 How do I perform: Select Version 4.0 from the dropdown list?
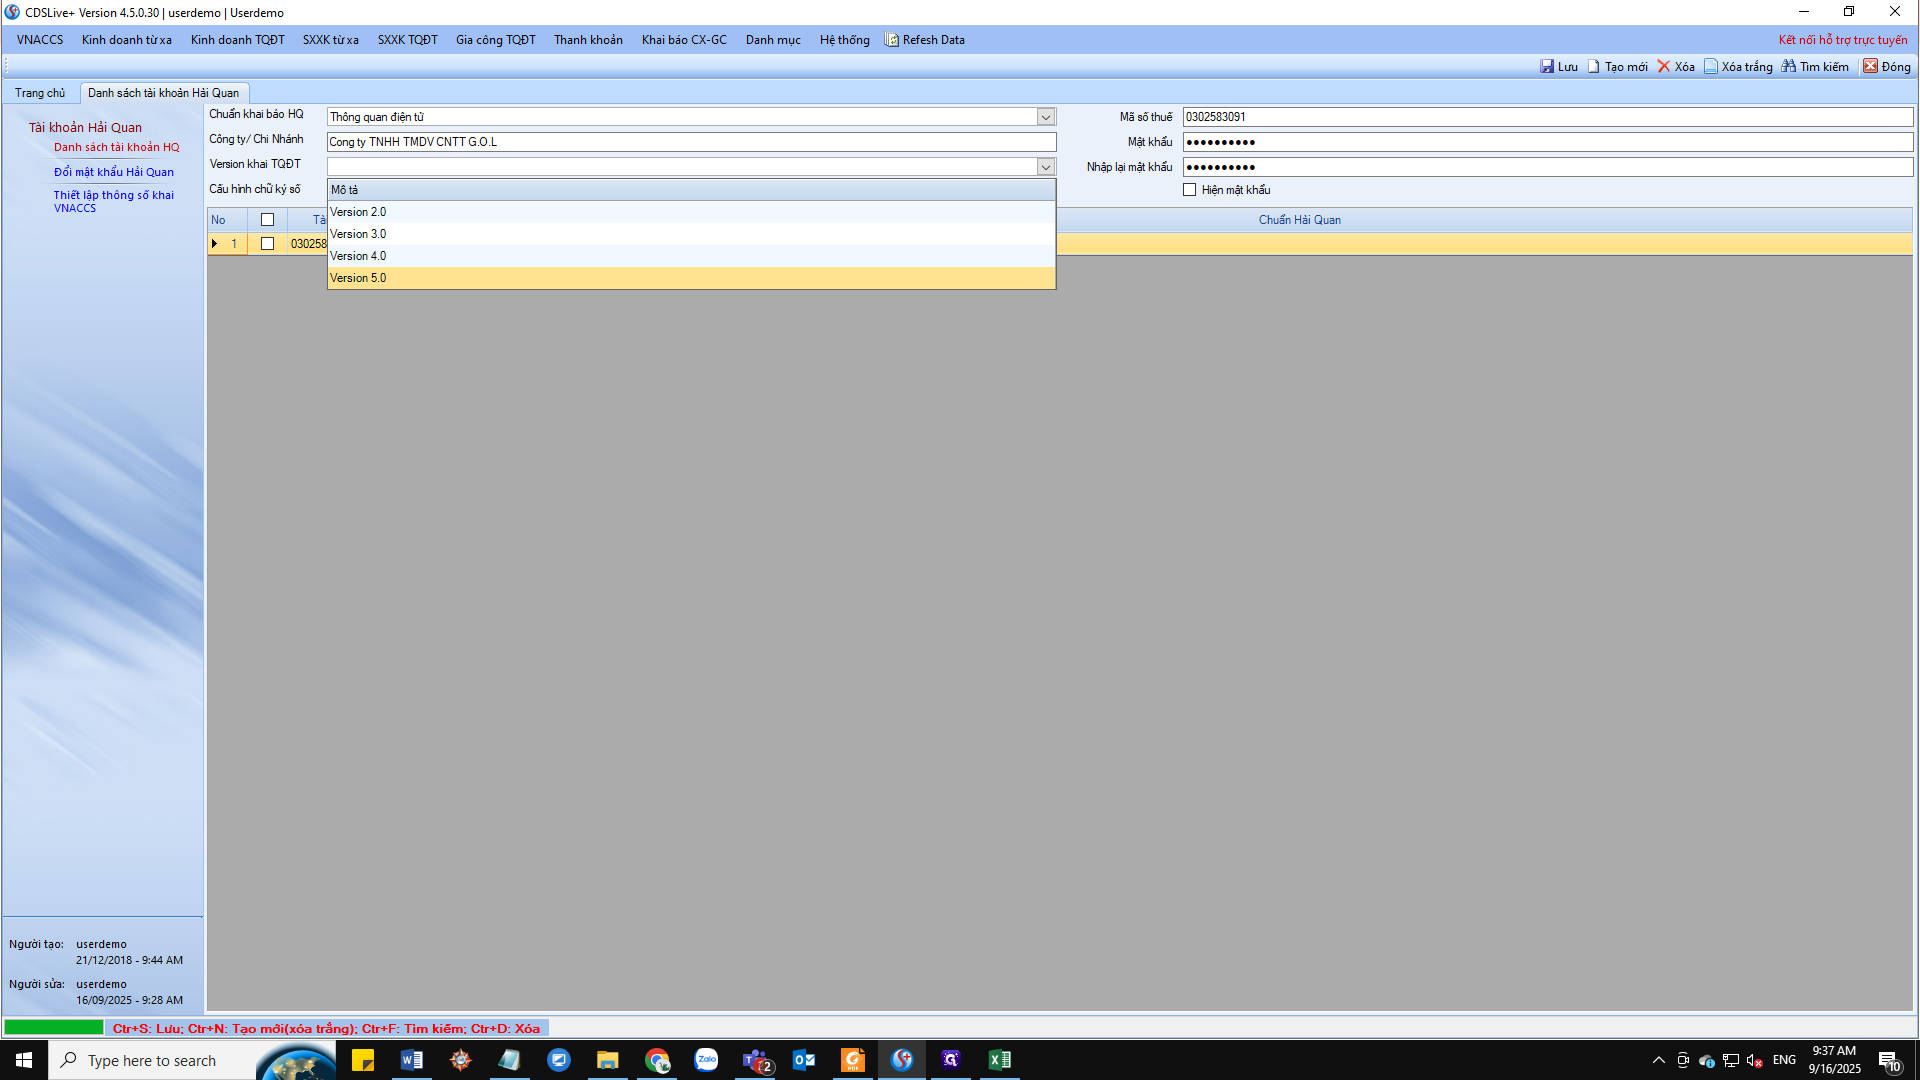(358, 256)
